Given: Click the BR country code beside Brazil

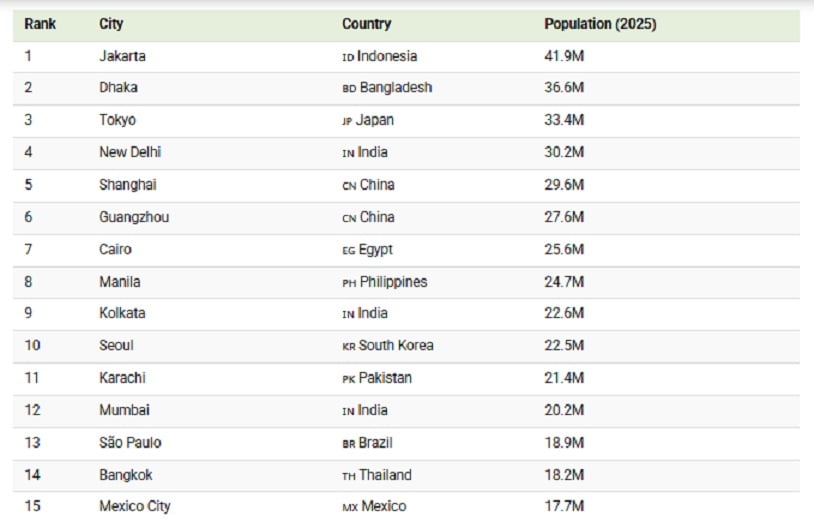Looking at the screenshot, I should 349,444.
